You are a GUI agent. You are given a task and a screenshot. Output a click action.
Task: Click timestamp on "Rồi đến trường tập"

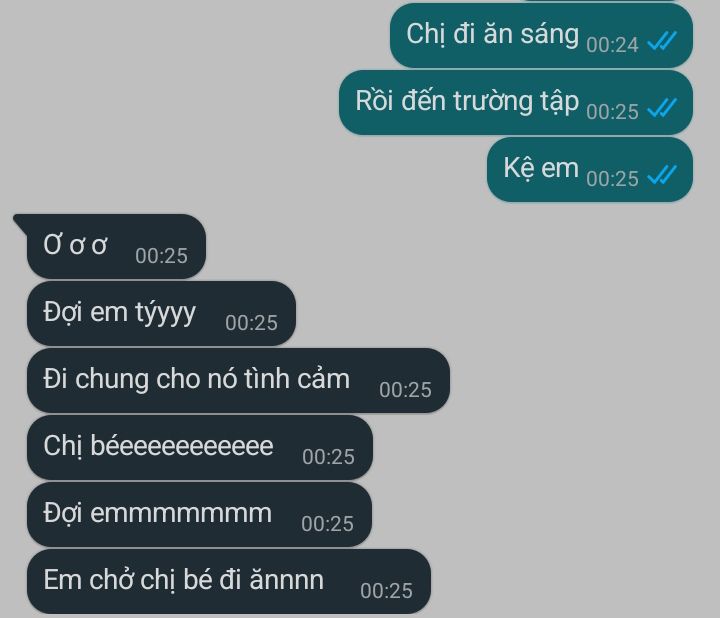pyautogui.click(x=612, y=112)
